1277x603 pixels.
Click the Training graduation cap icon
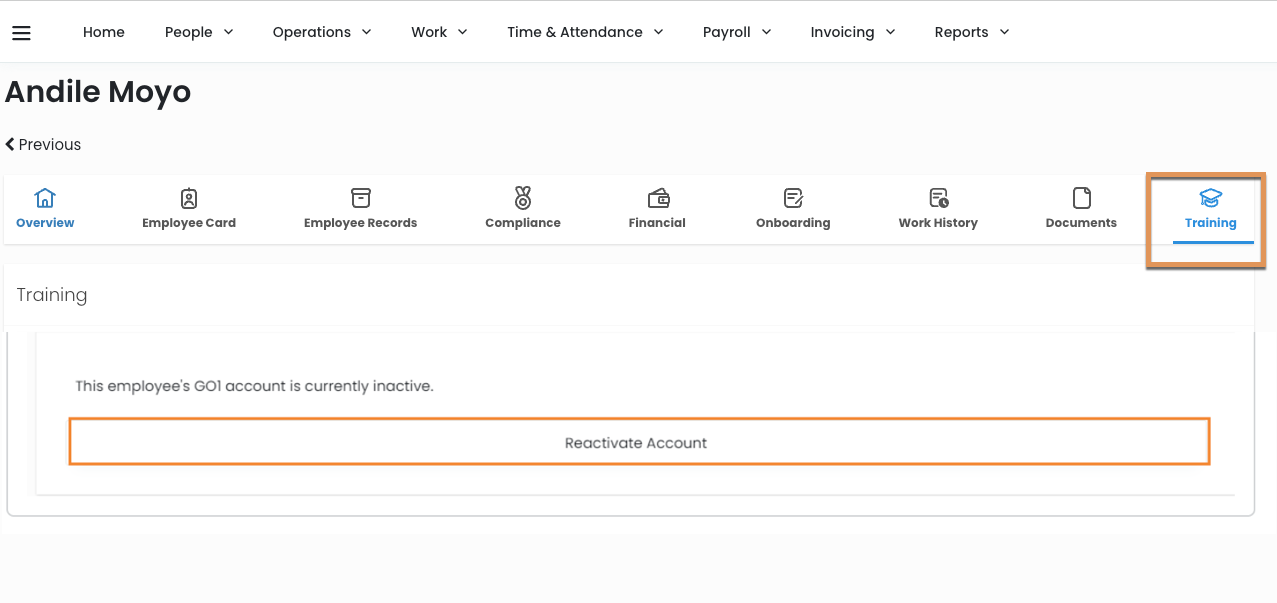tap(1210, 197)
